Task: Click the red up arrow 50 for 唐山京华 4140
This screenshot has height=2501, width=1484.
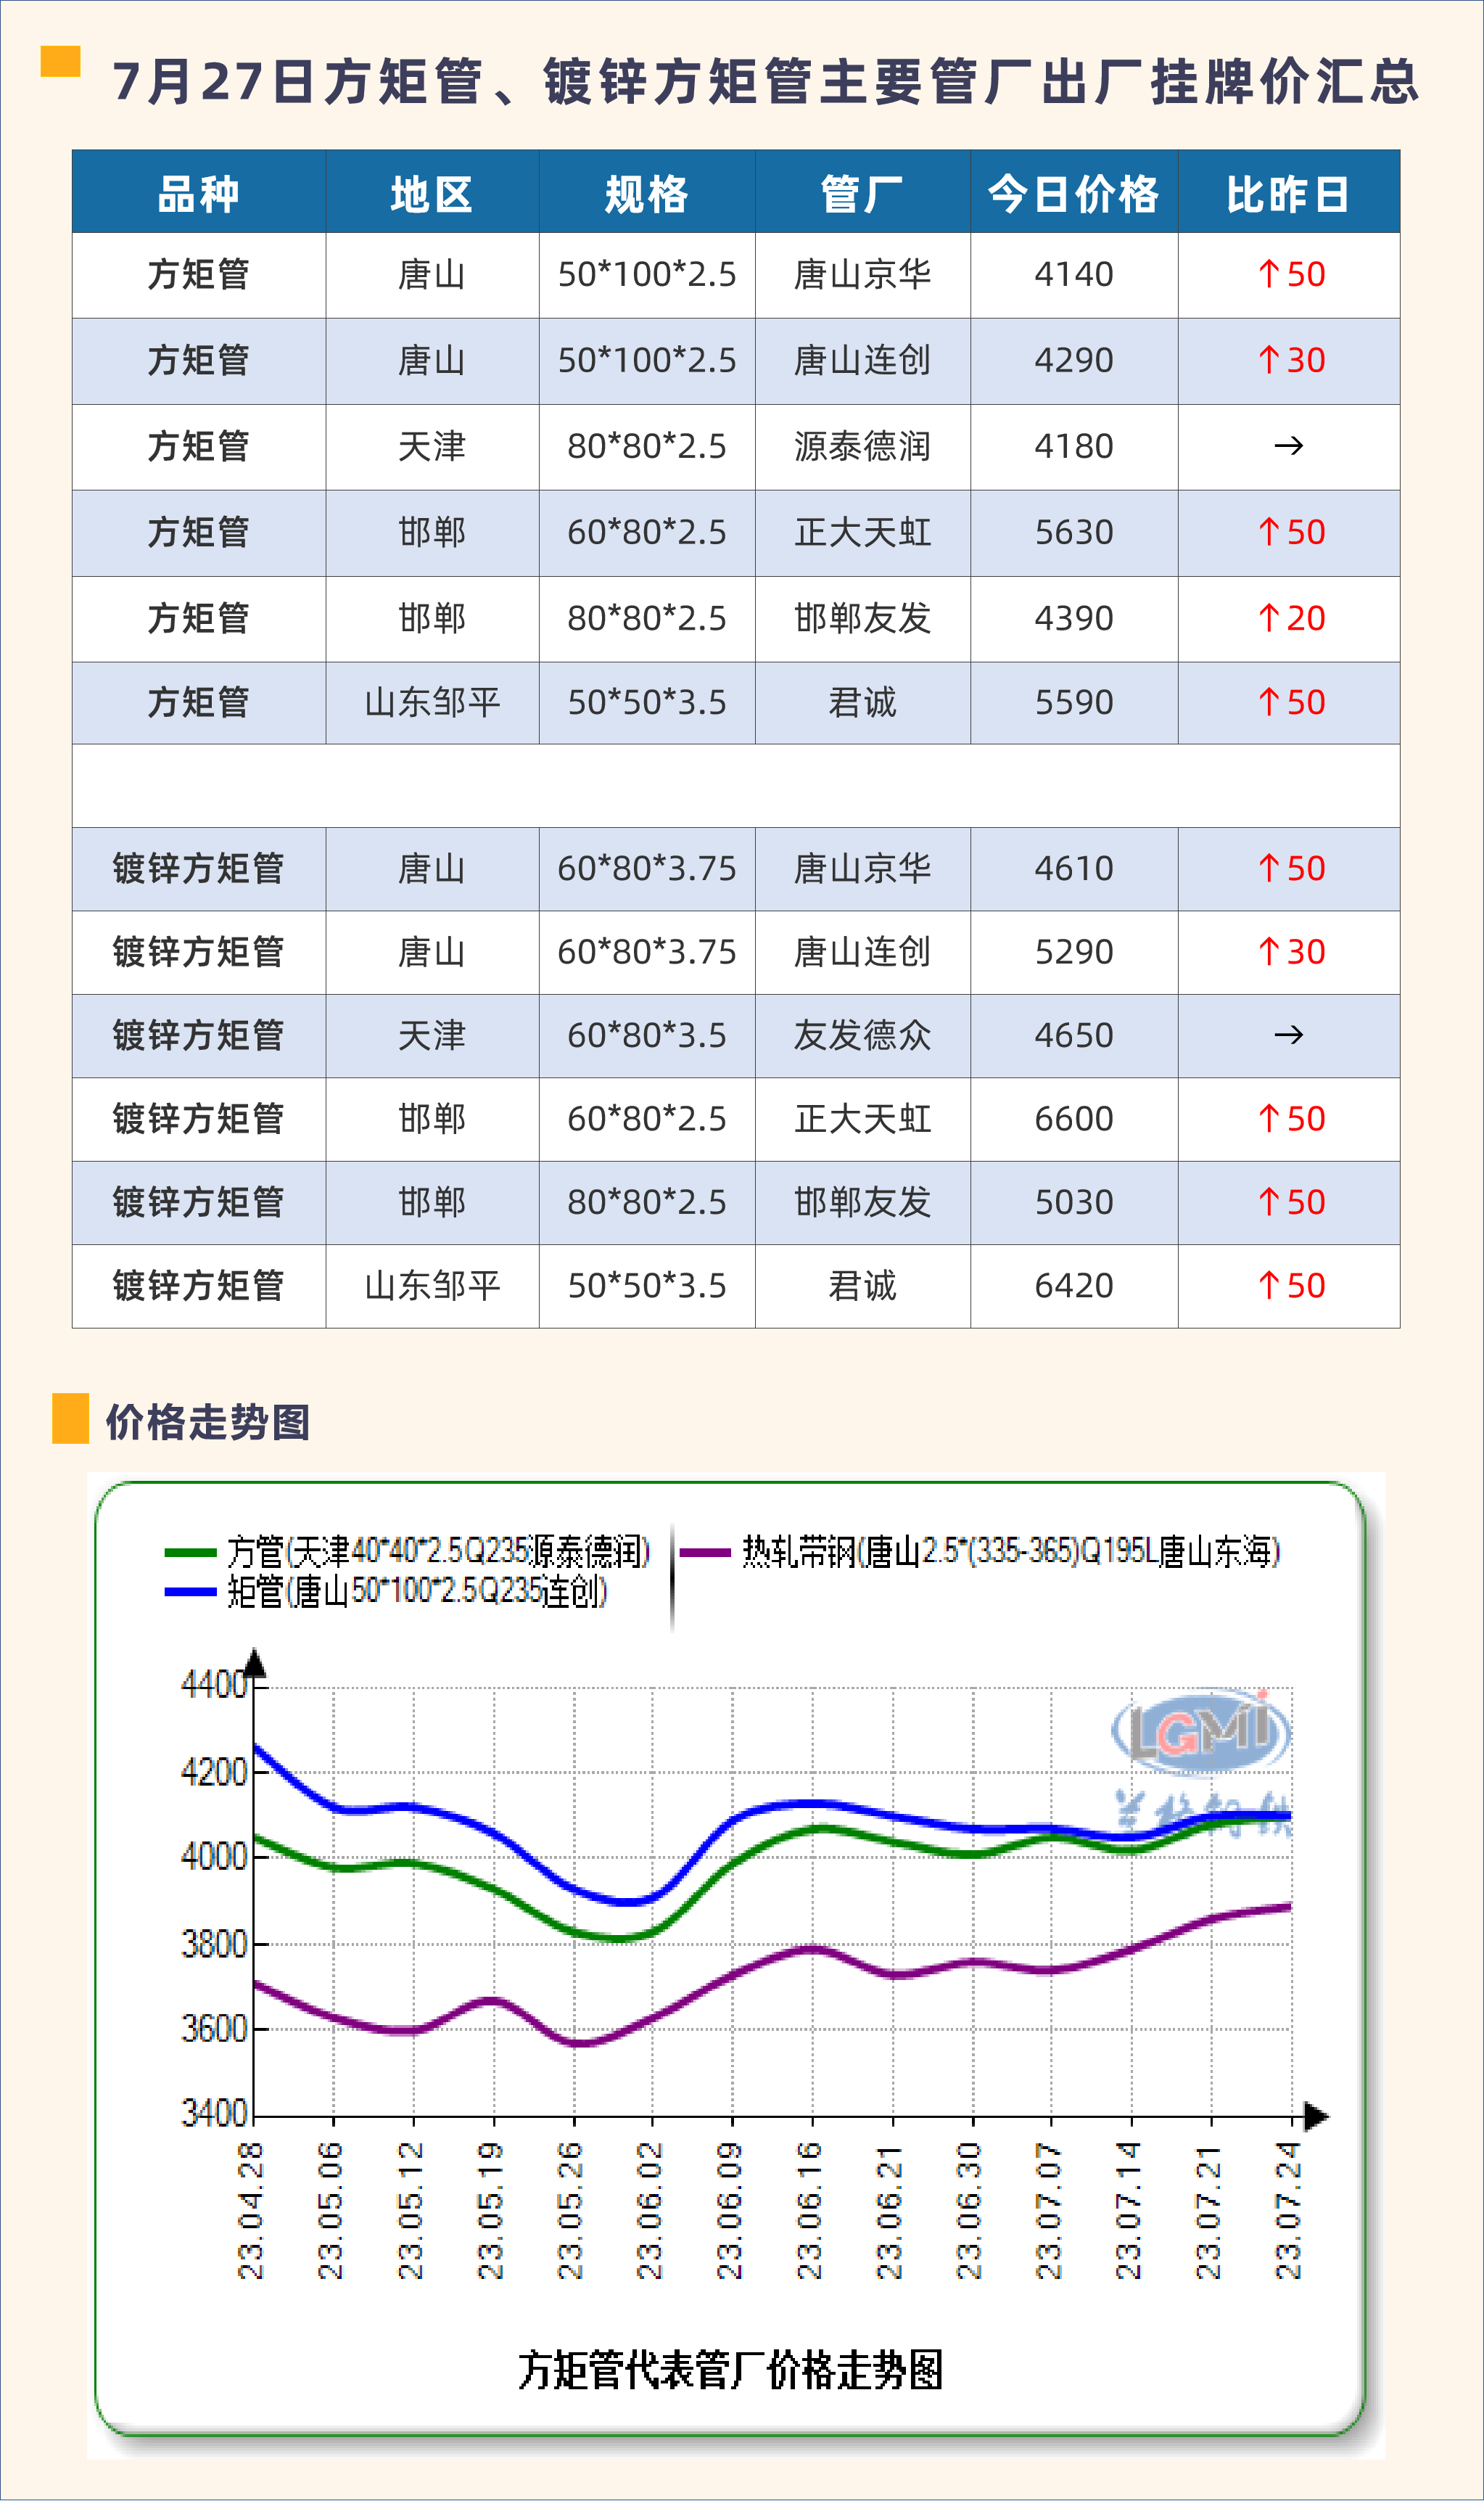Action: tap(1290, 274)
